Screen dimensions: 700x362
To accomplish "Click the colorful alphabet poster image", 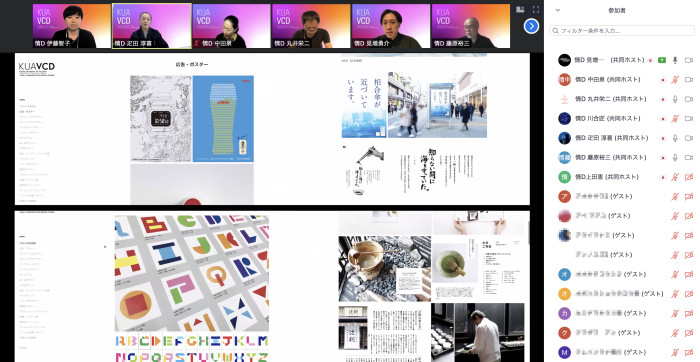I will tap(192, 273).
